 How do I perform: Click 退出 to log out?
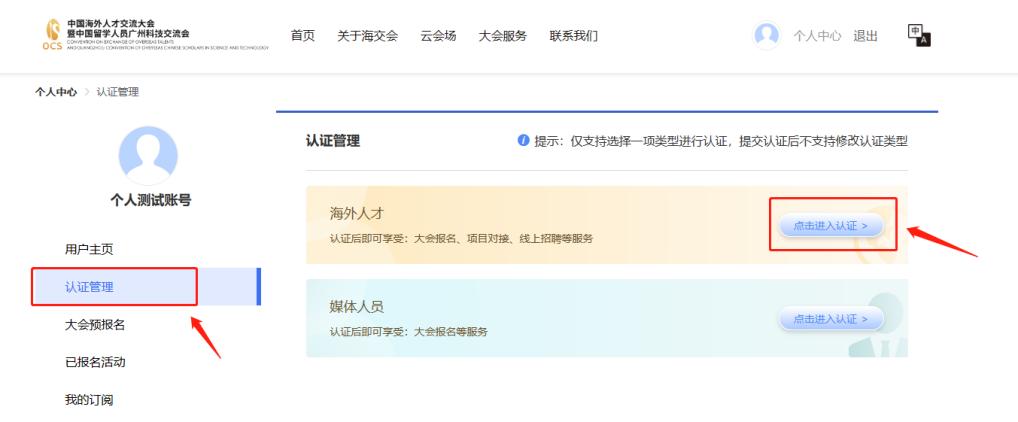coord(865,36)
